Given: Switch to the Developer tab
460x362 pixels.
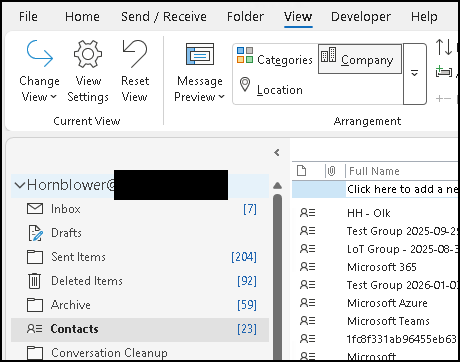Looking at the screenshot, I should click(x=361, y=16).
